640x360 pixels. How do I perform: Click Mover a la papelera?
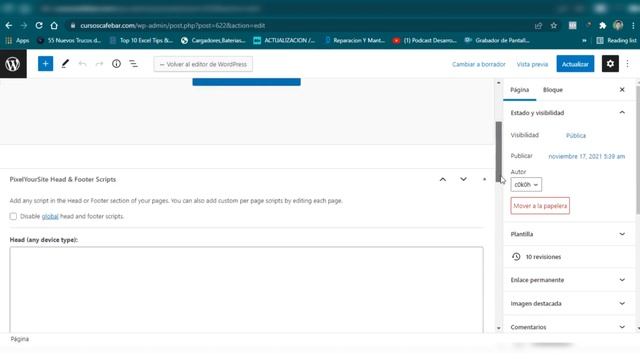click(x=540, y=206)
